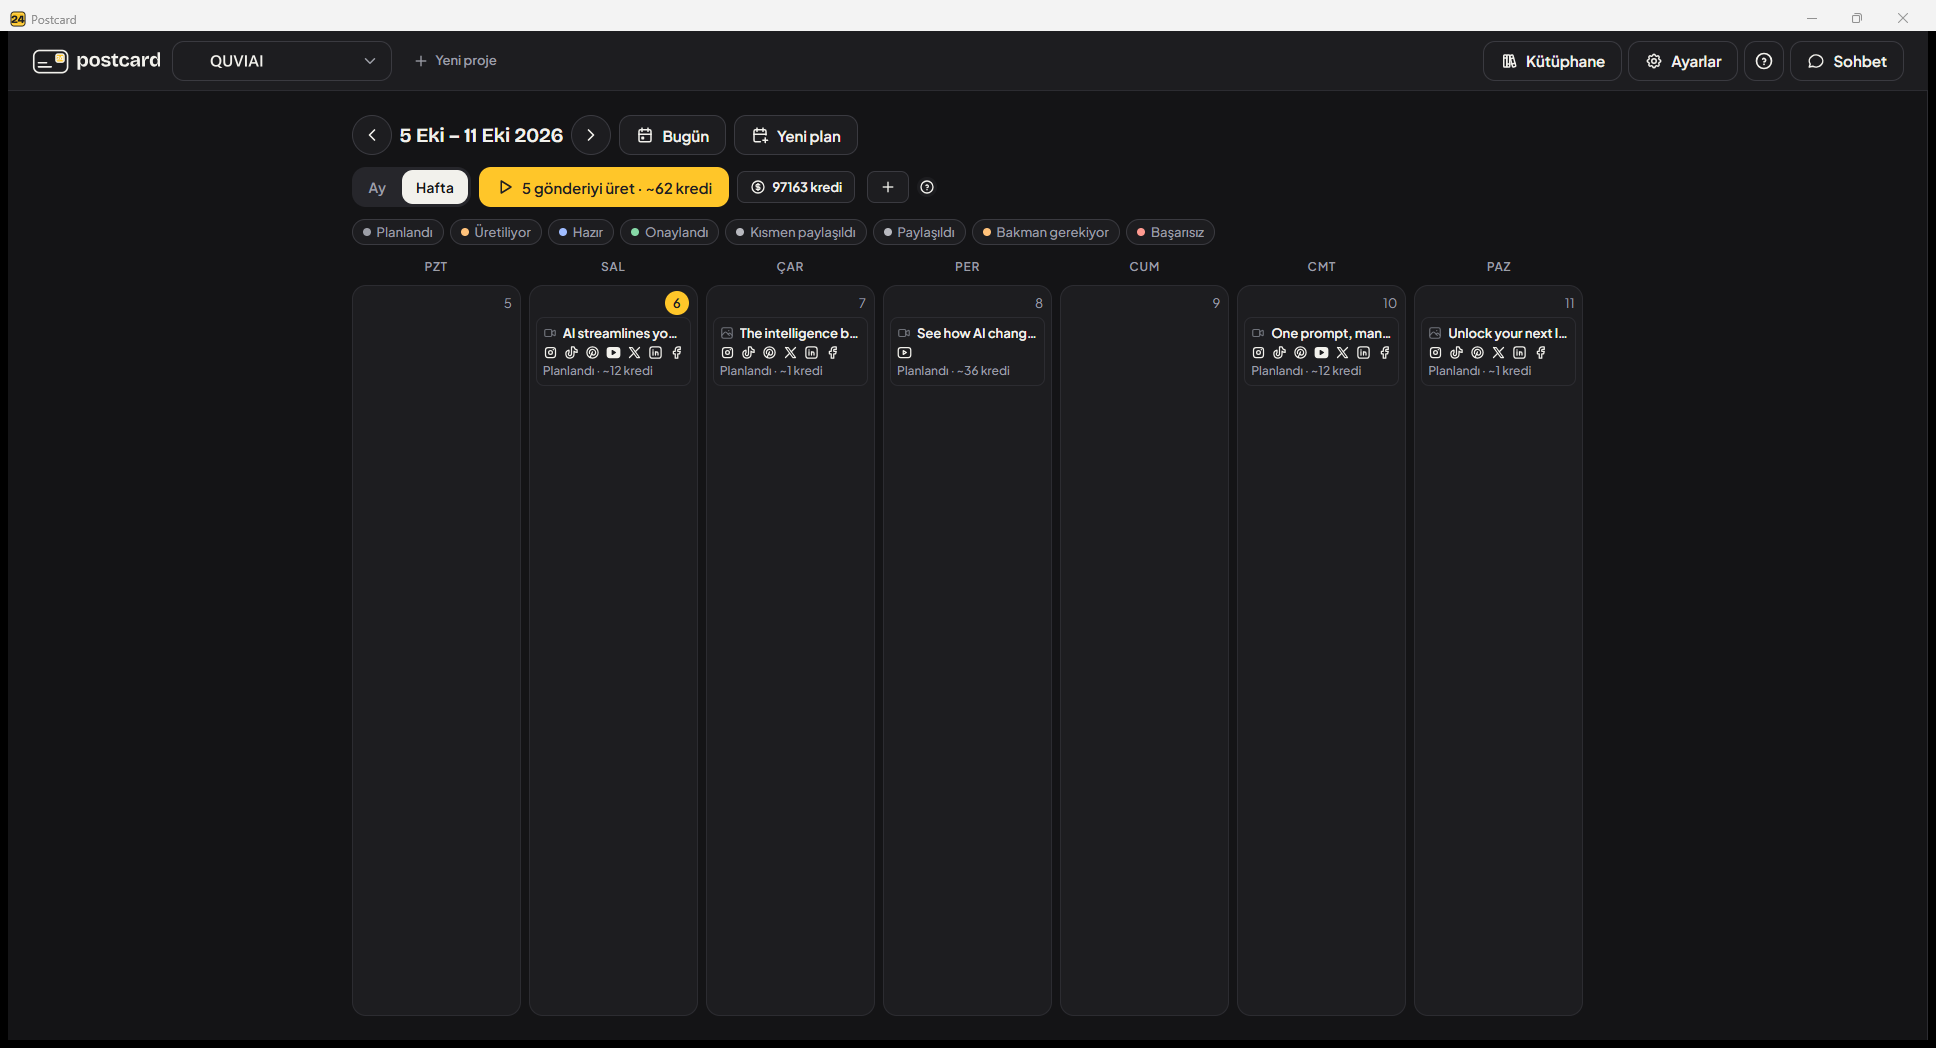Image resolution: width=1936 pixels, height=1048 pixels.
Task: Click the plus icon beside credit balance
Action: point(888,187)
